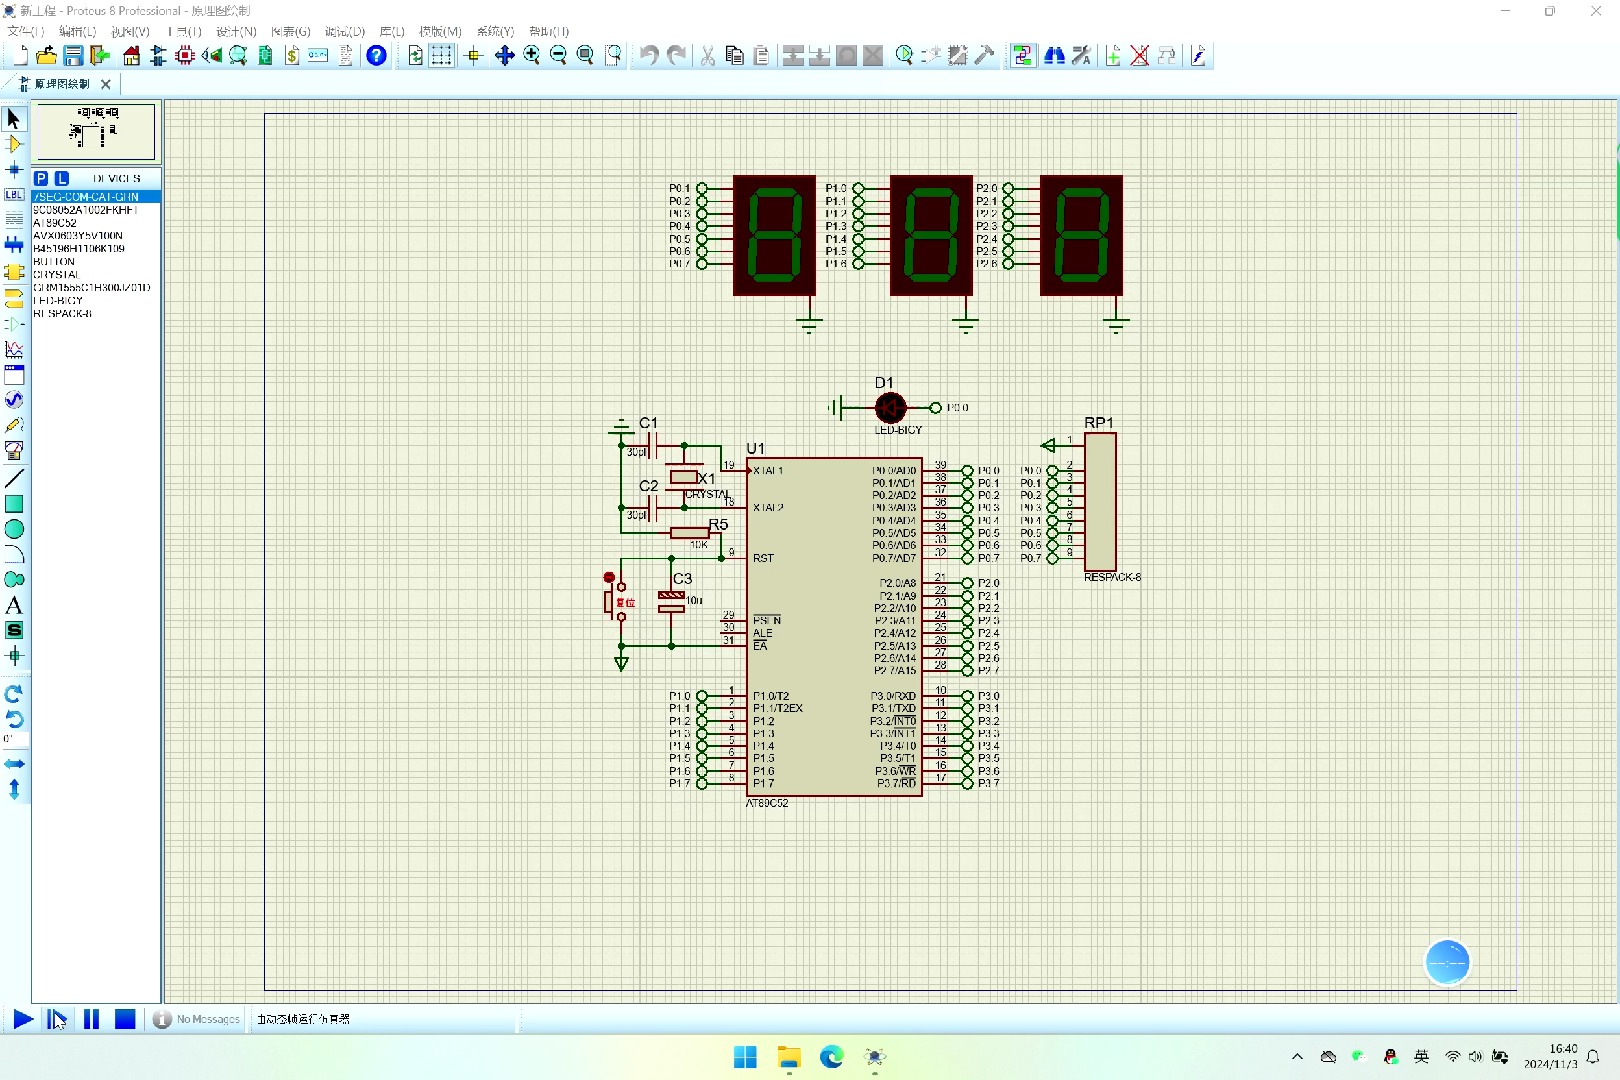Open File Explorer from the taskbar

click(789, 1057)
